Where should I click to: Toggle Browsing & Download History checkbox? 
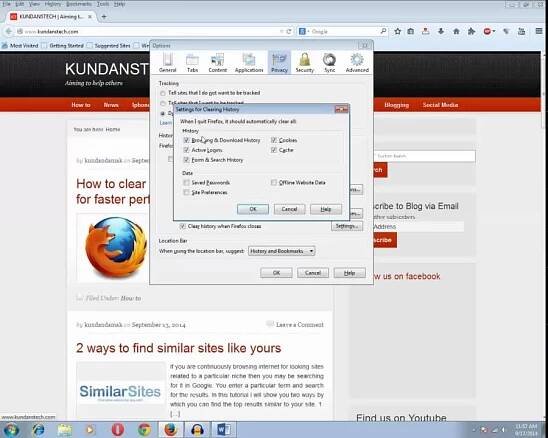[187, 140]
